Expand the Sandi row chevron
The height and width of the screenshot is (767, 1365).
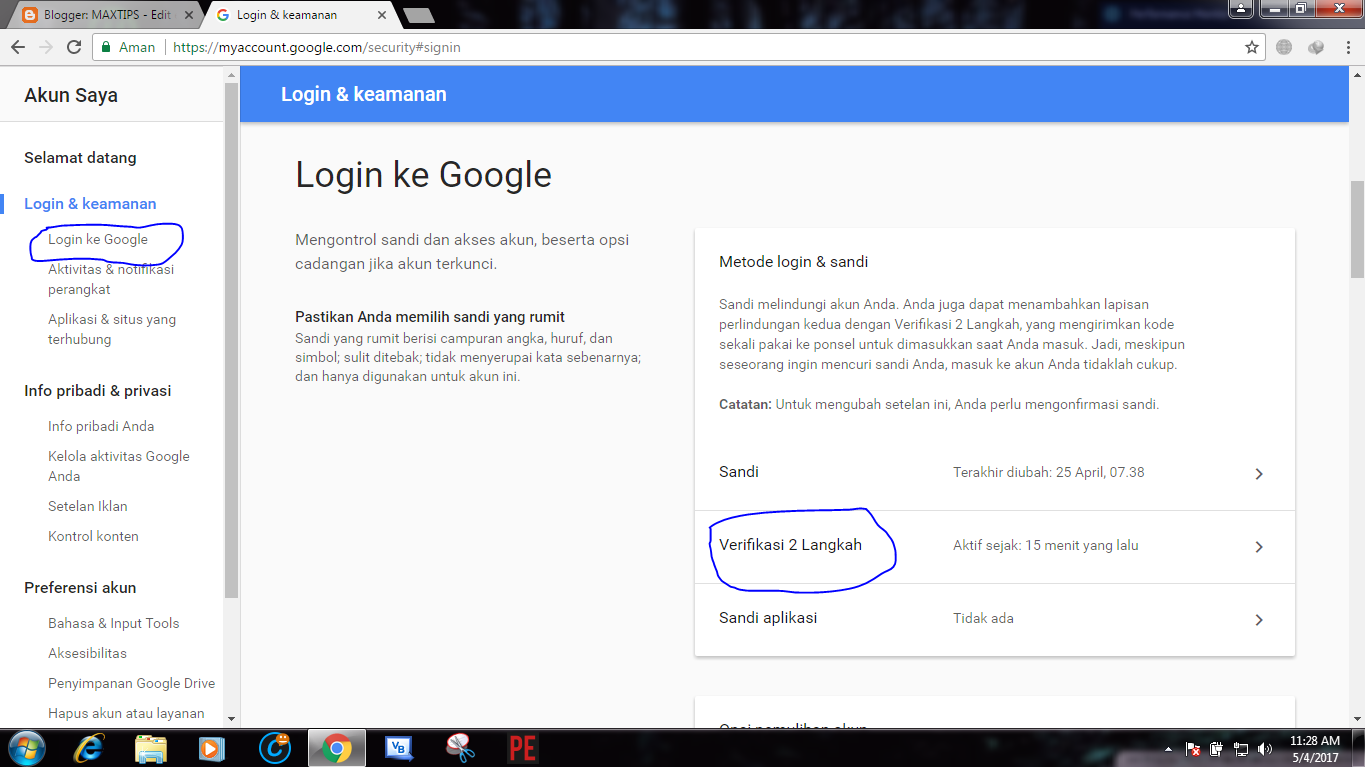(1259, 473)
